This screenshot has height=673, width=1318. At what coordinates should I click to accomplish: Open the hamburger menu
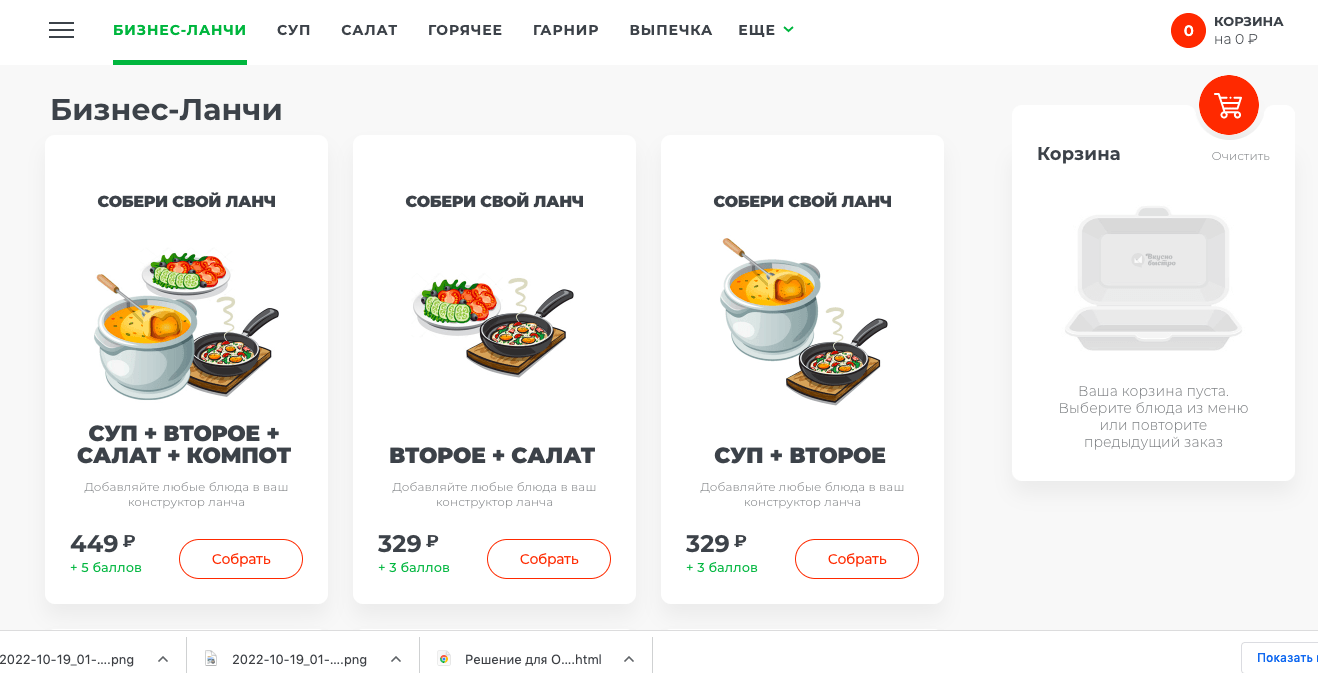[61, 30]
